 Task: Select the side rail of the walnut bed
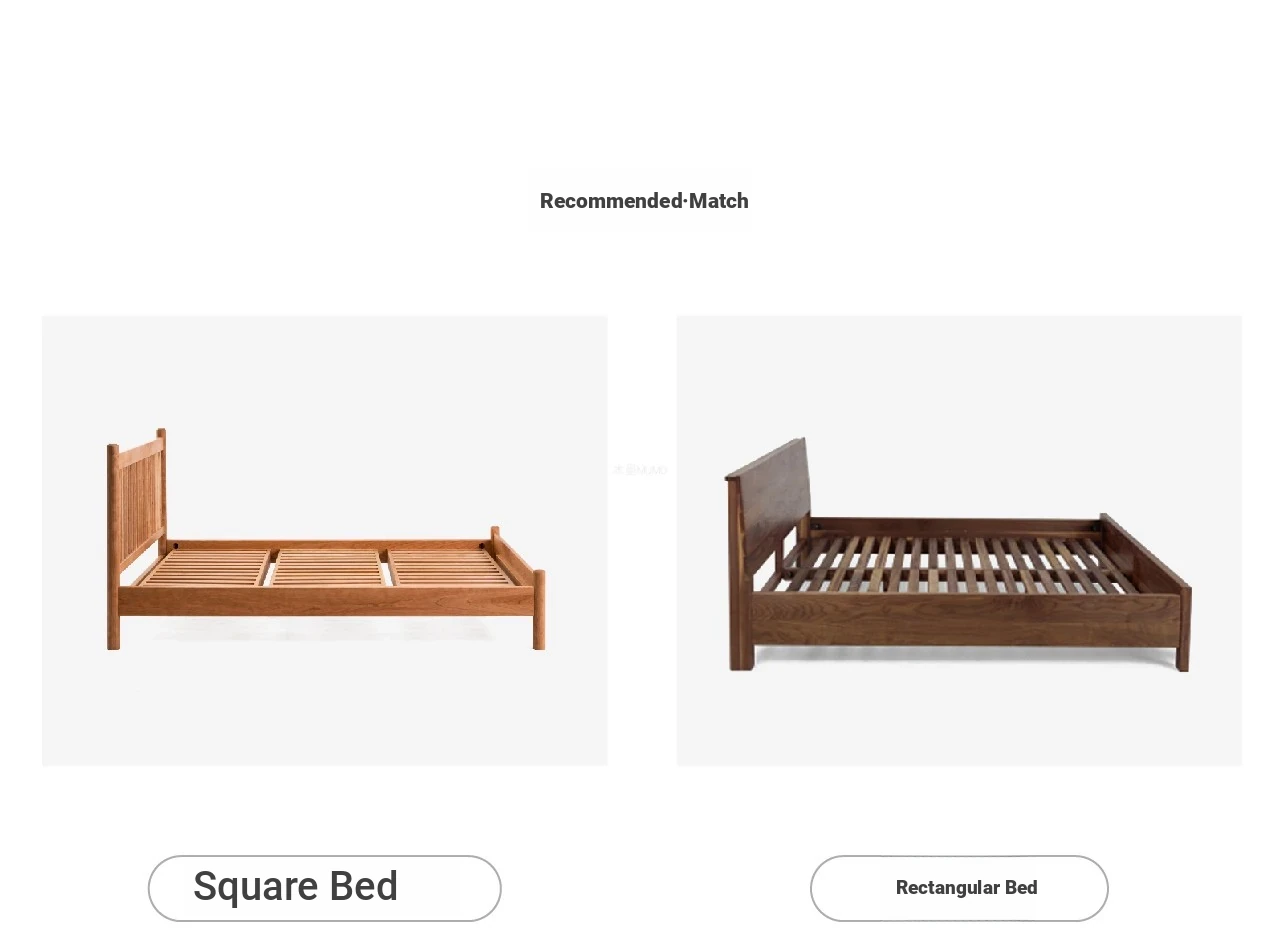(x=966, y=620)
